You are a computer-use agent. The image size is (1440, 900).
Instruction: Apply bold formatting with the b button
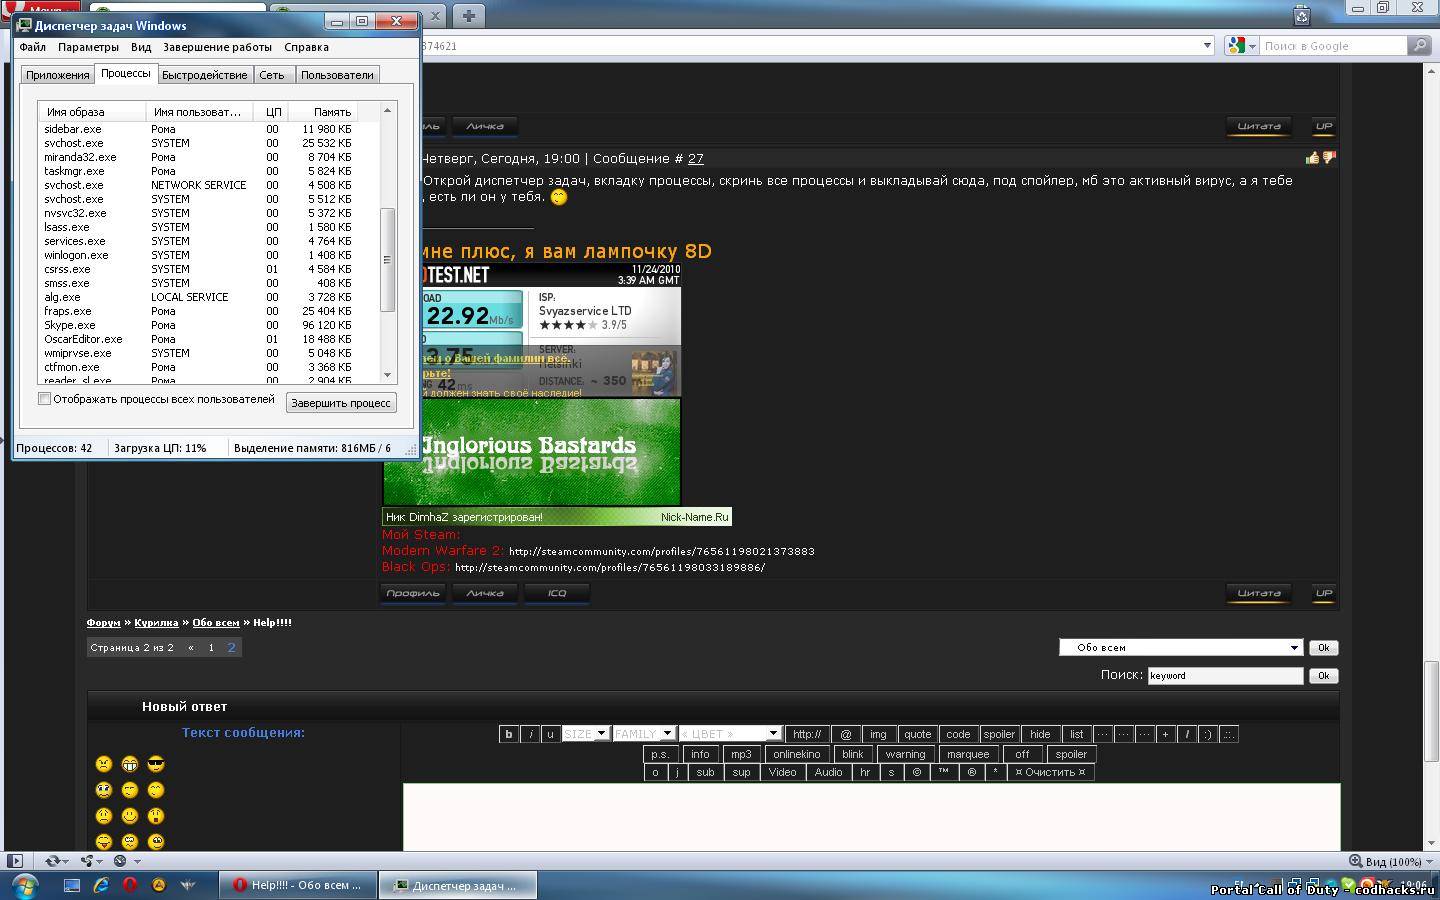click(509, 734)
